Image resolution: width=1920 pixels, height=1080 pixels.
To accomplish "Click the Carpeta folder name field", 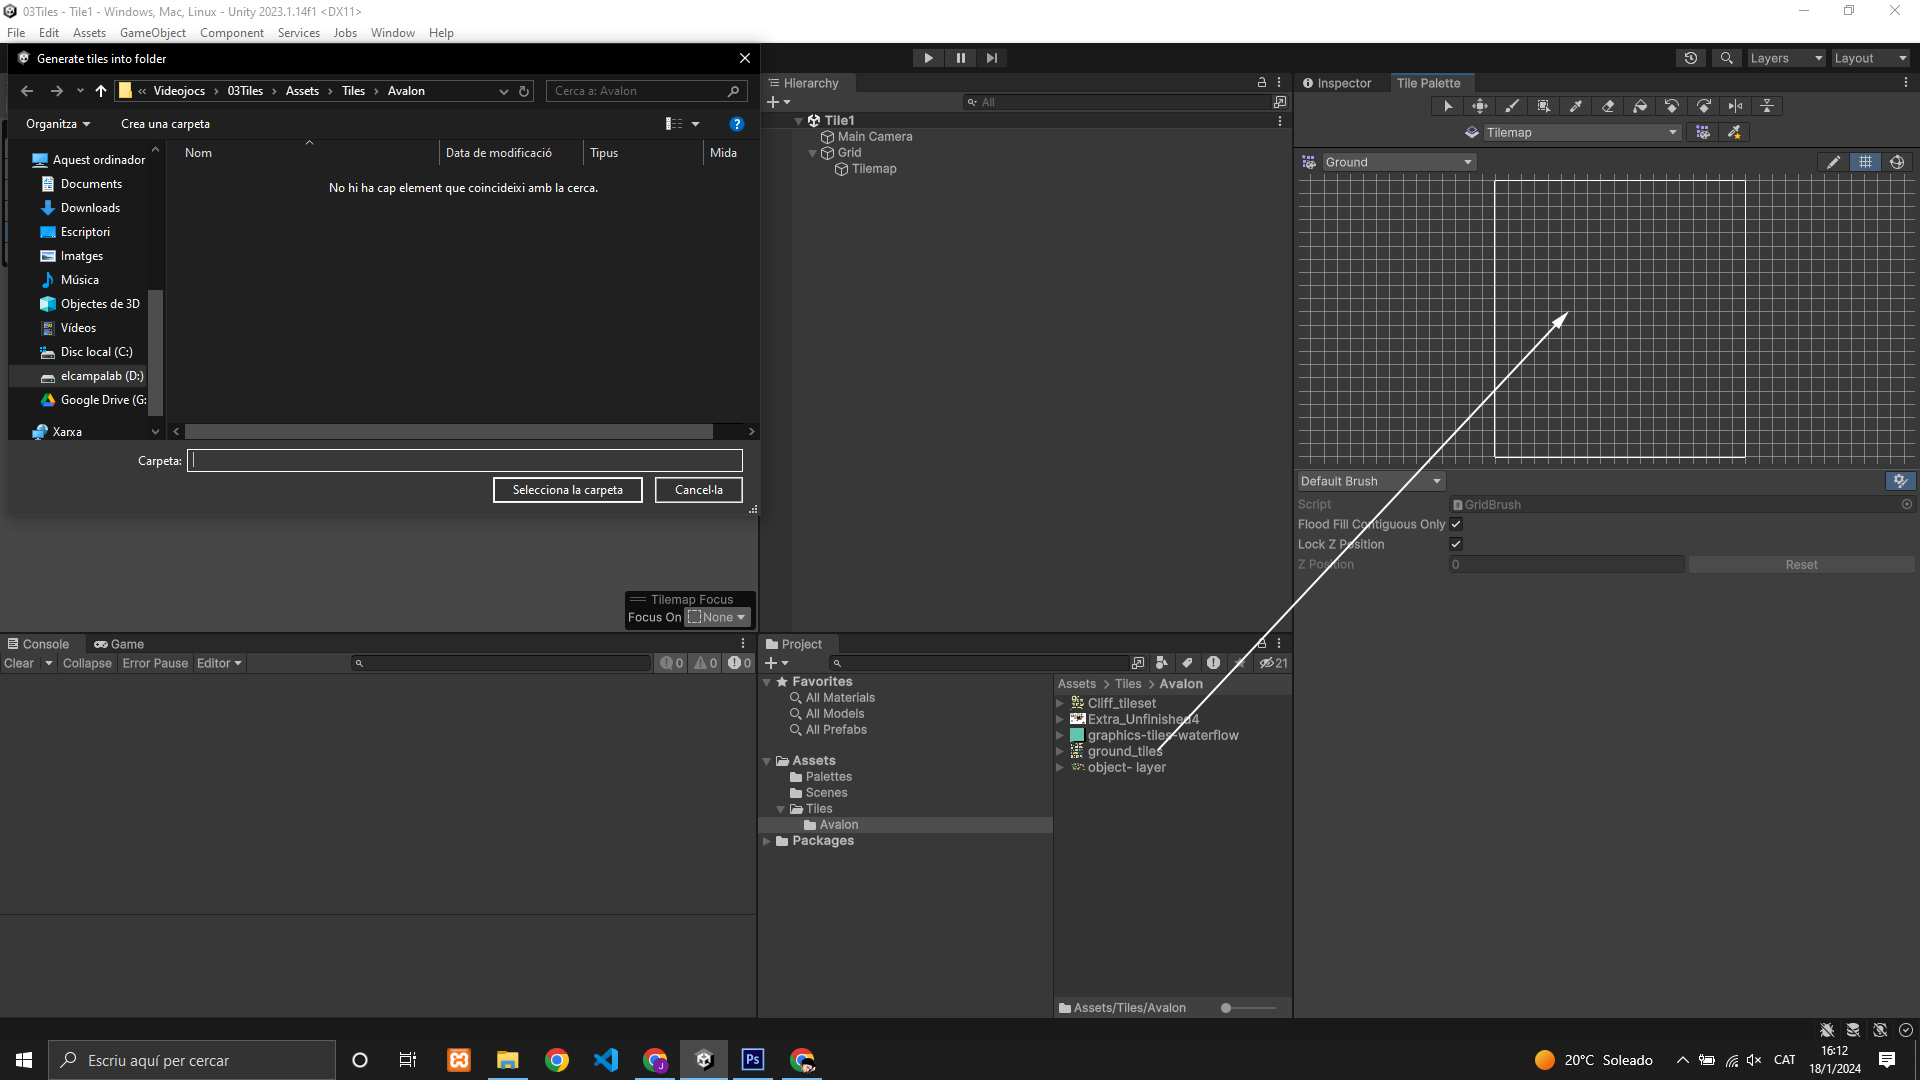I will click(465, 461).
